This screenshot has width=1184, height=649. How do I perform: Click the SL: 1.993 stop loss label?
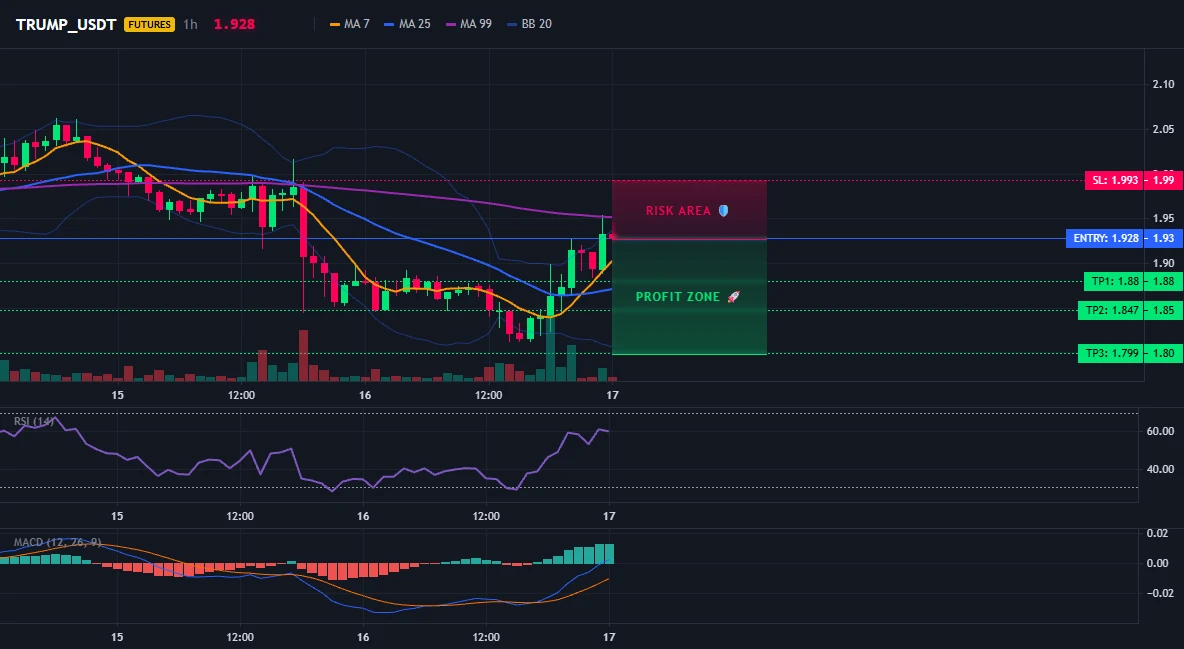pyautogui.click(x=1115, y=181)
